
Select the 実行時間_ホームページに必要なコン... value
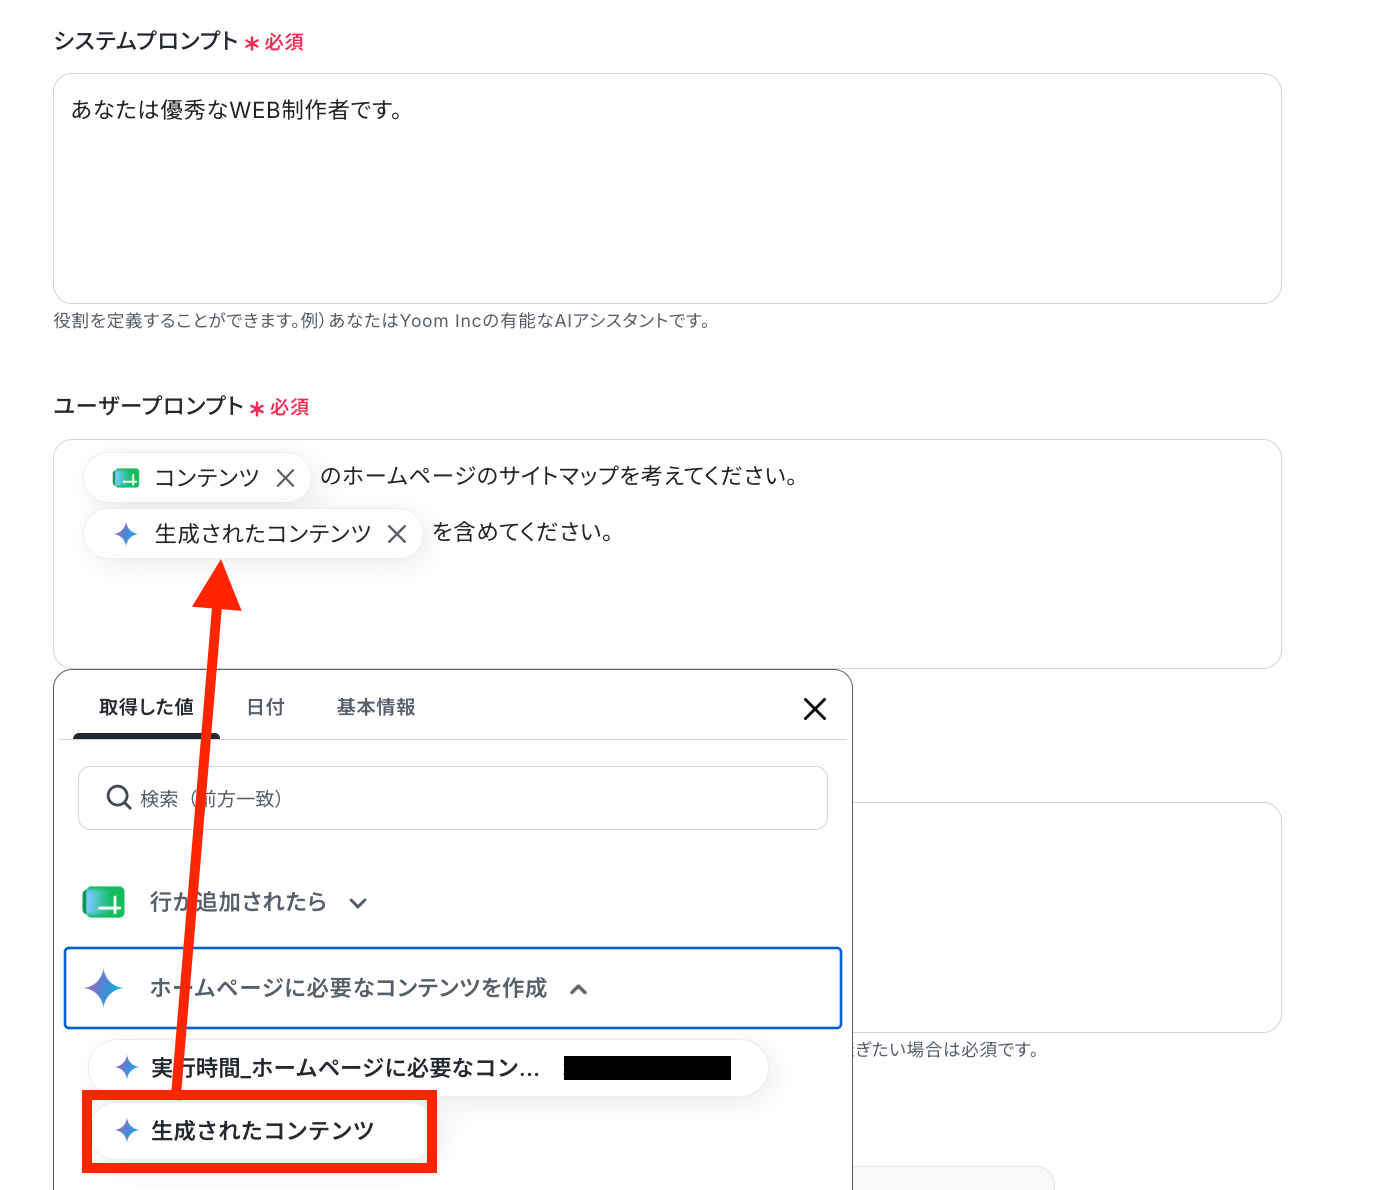point(428,1068)
